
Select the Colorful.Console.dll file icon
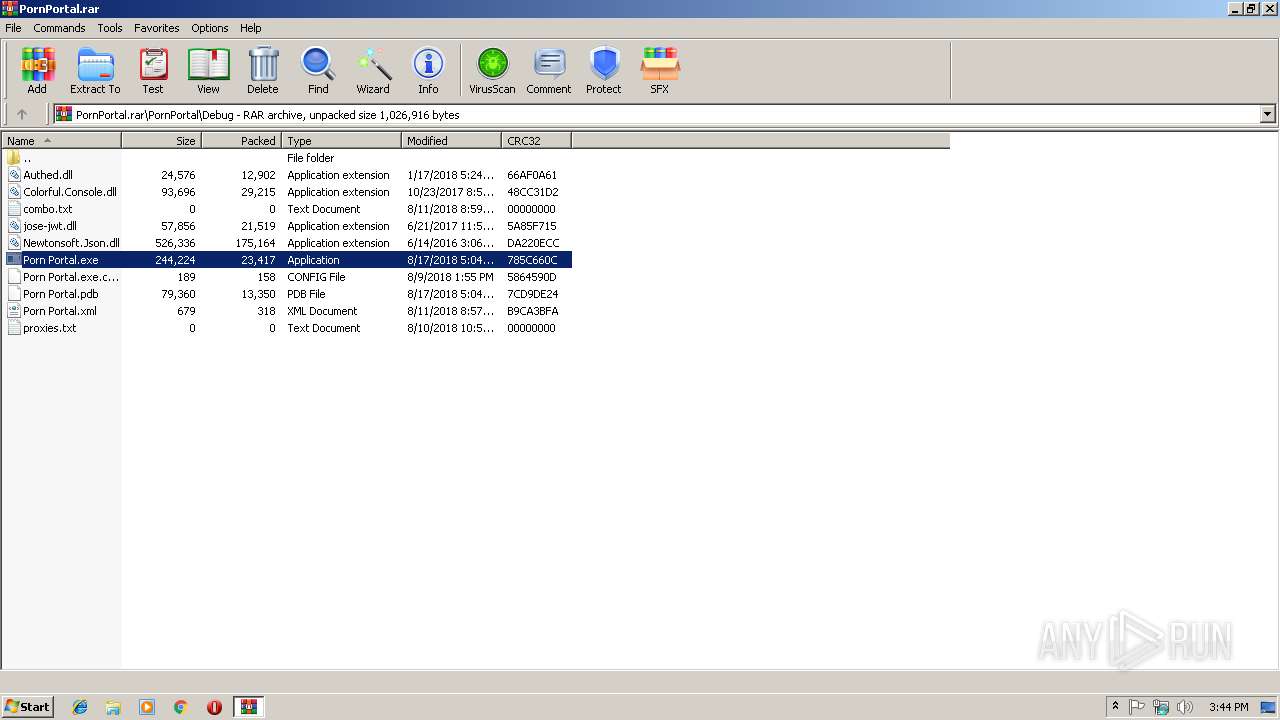(14, 192)
